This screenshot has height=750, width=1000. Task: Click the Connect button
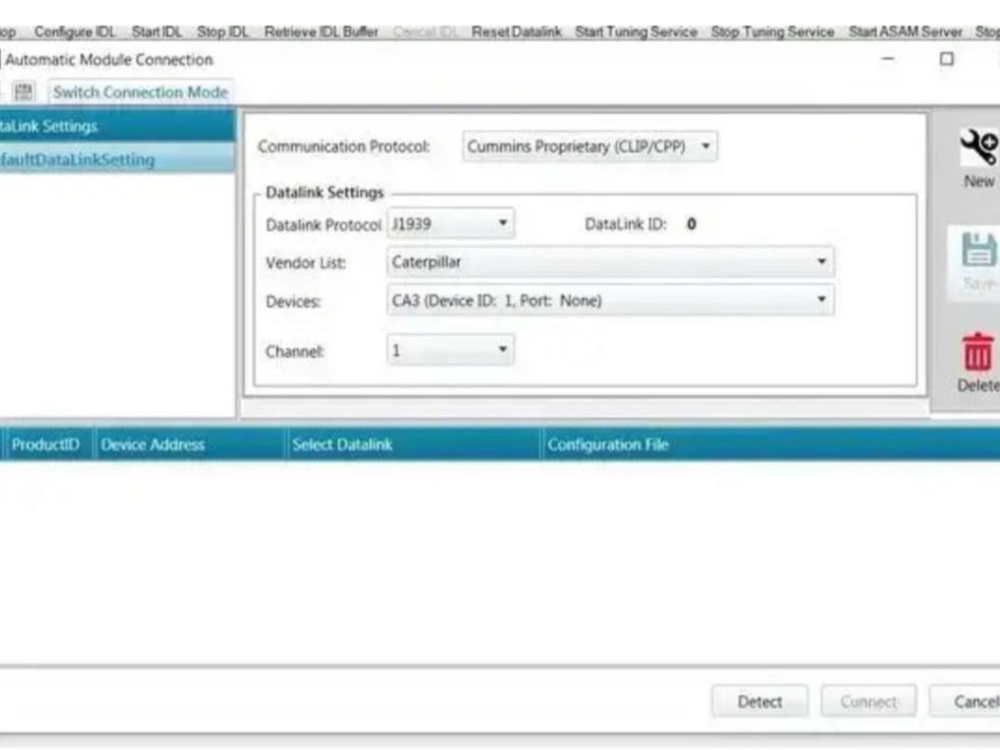(x=868, y=702)
